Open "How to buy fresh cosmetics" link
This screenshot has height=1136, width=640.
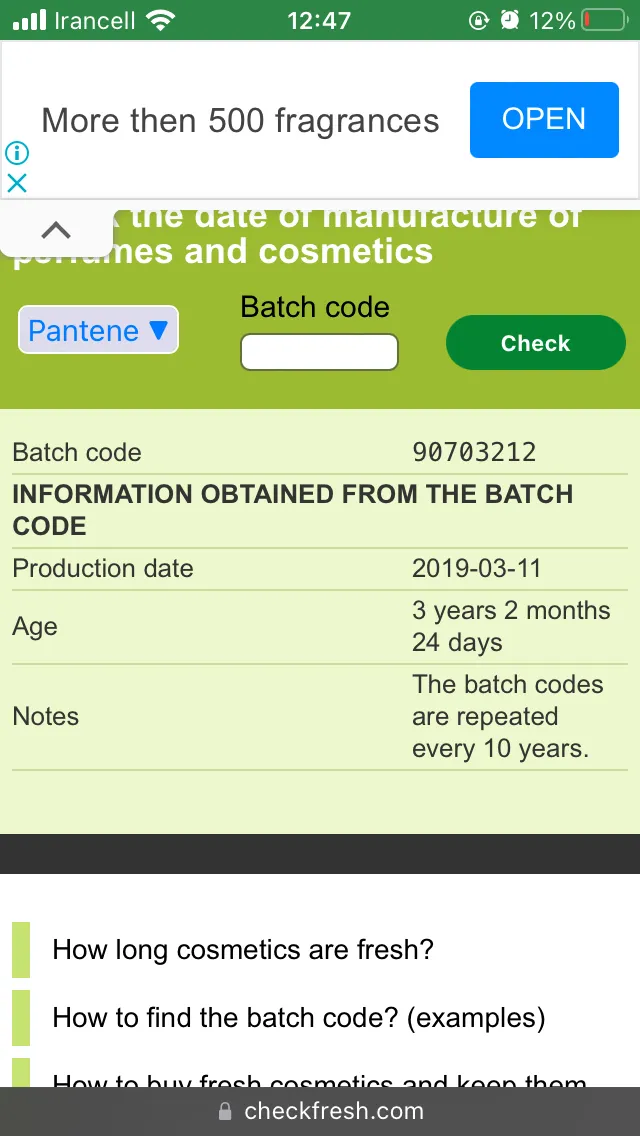(320, 1079)
